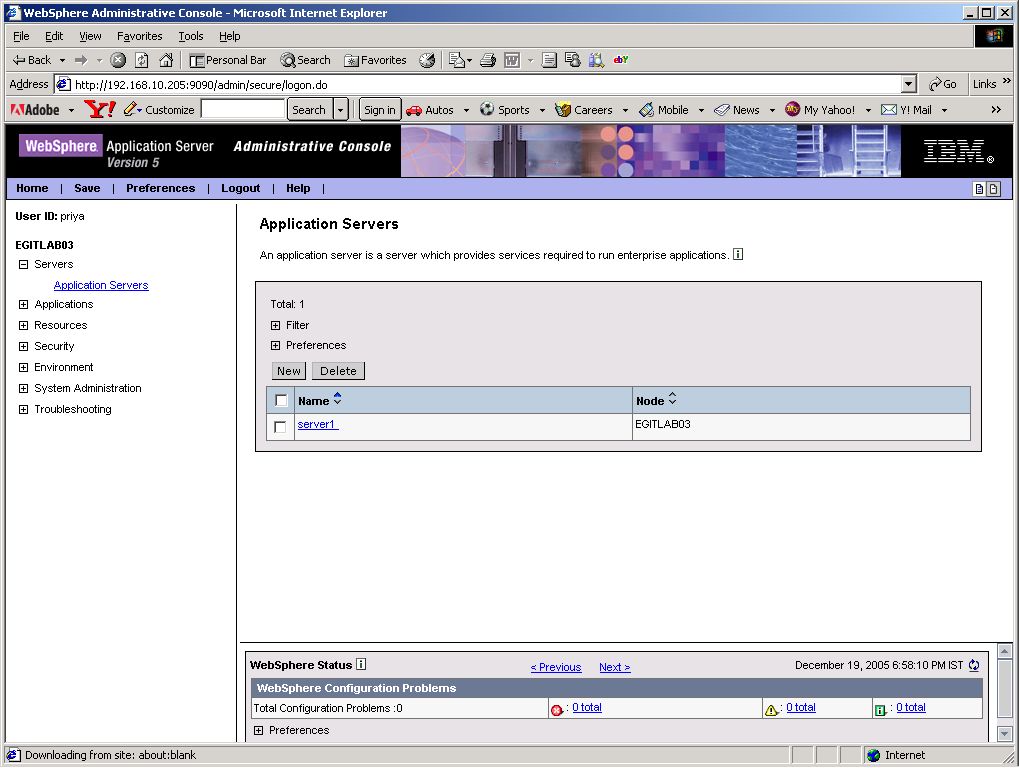Viewport: 1019px width, 768px height.
Task: Click Next link in WebSphere Status
Action: [x=614, y=667]
